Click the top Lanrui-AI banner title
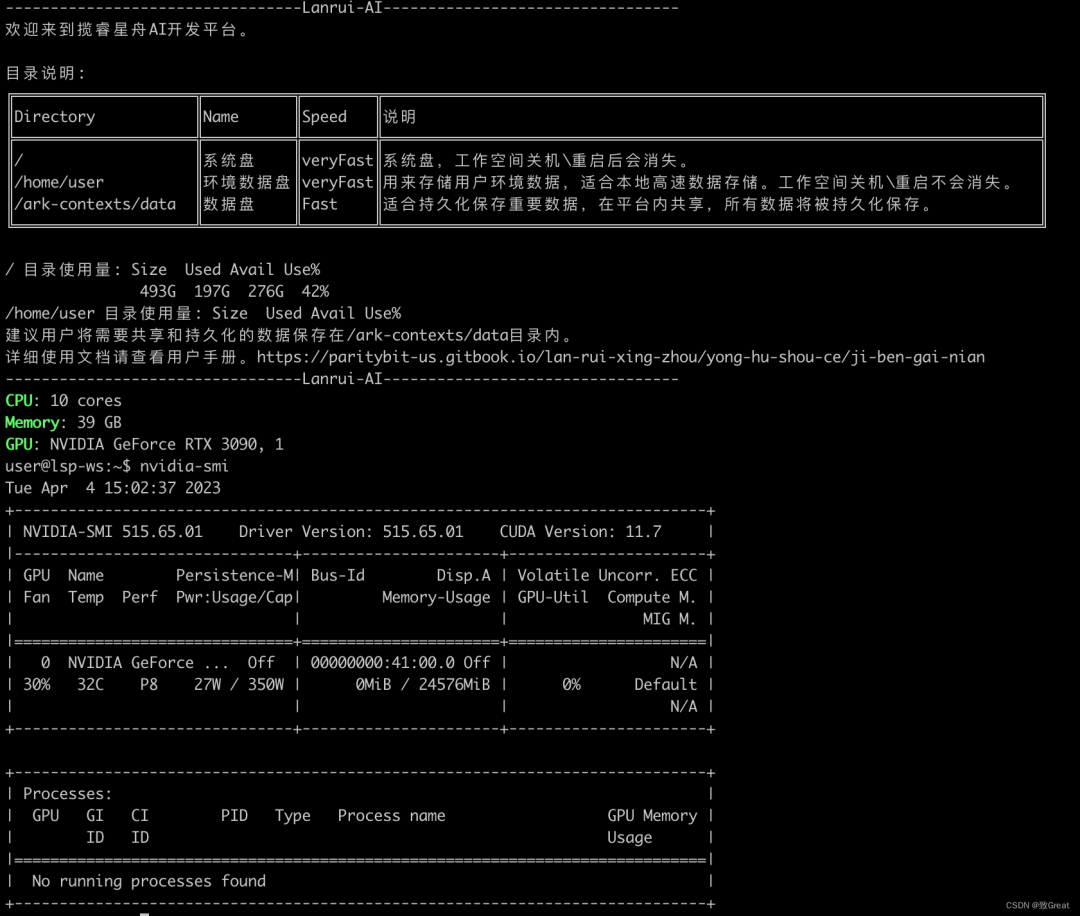Screen dimensions: 1080x916 pos(342,8)
